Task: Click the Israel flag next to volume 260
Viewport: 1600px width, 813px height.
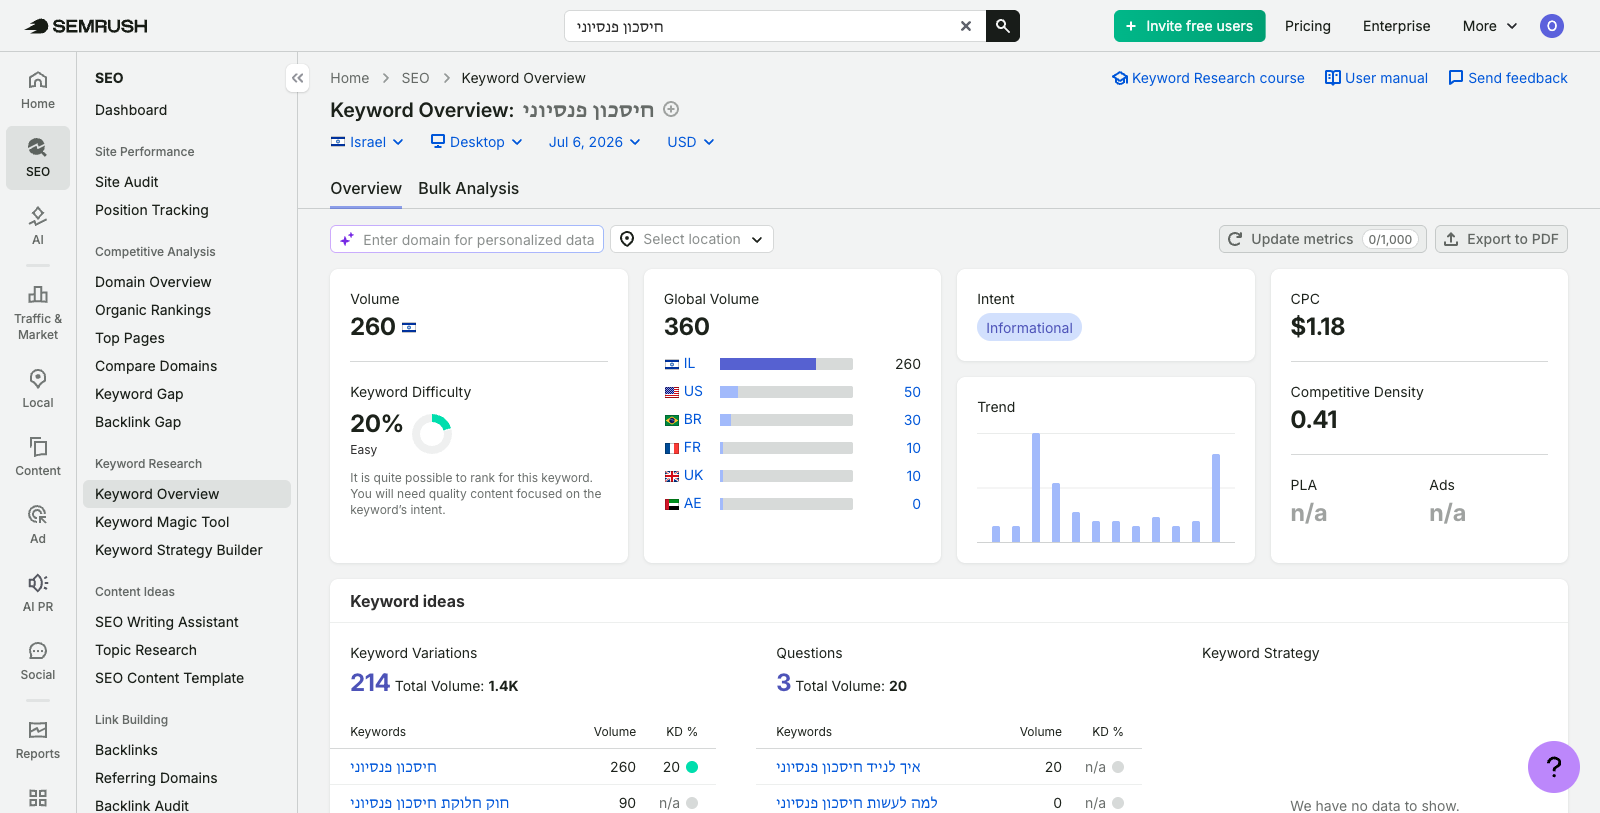Action: click(409, 327)
